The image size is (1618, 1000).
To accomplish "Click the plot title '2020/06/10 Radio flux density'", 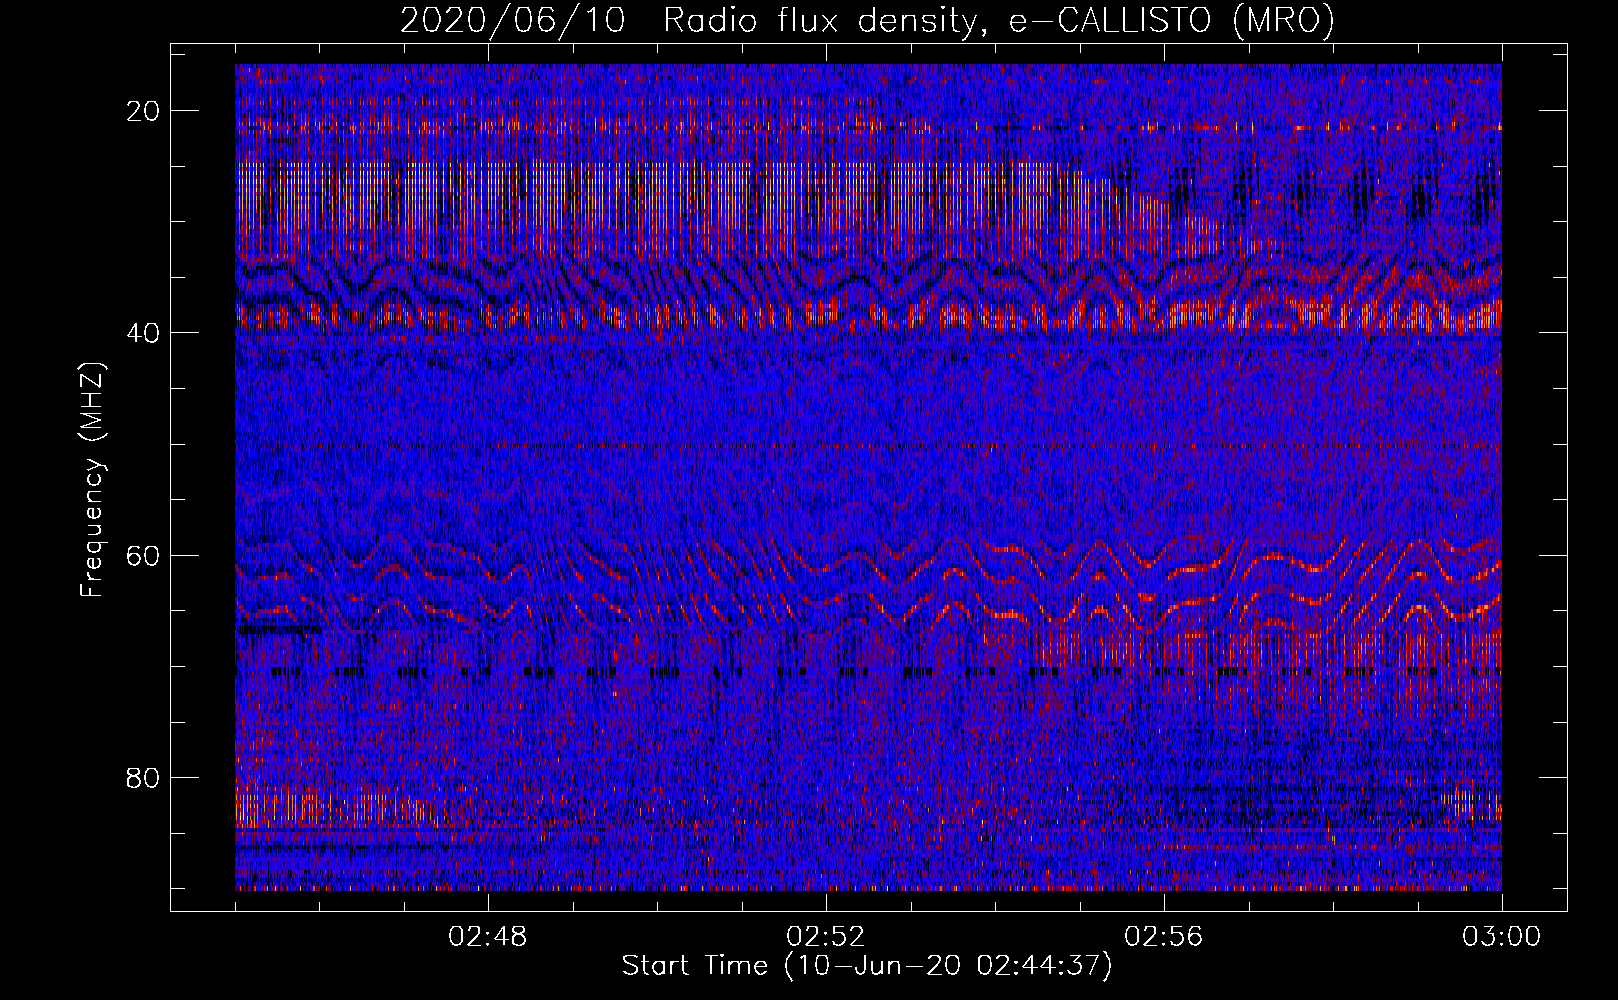I will (x=867, y=20).
